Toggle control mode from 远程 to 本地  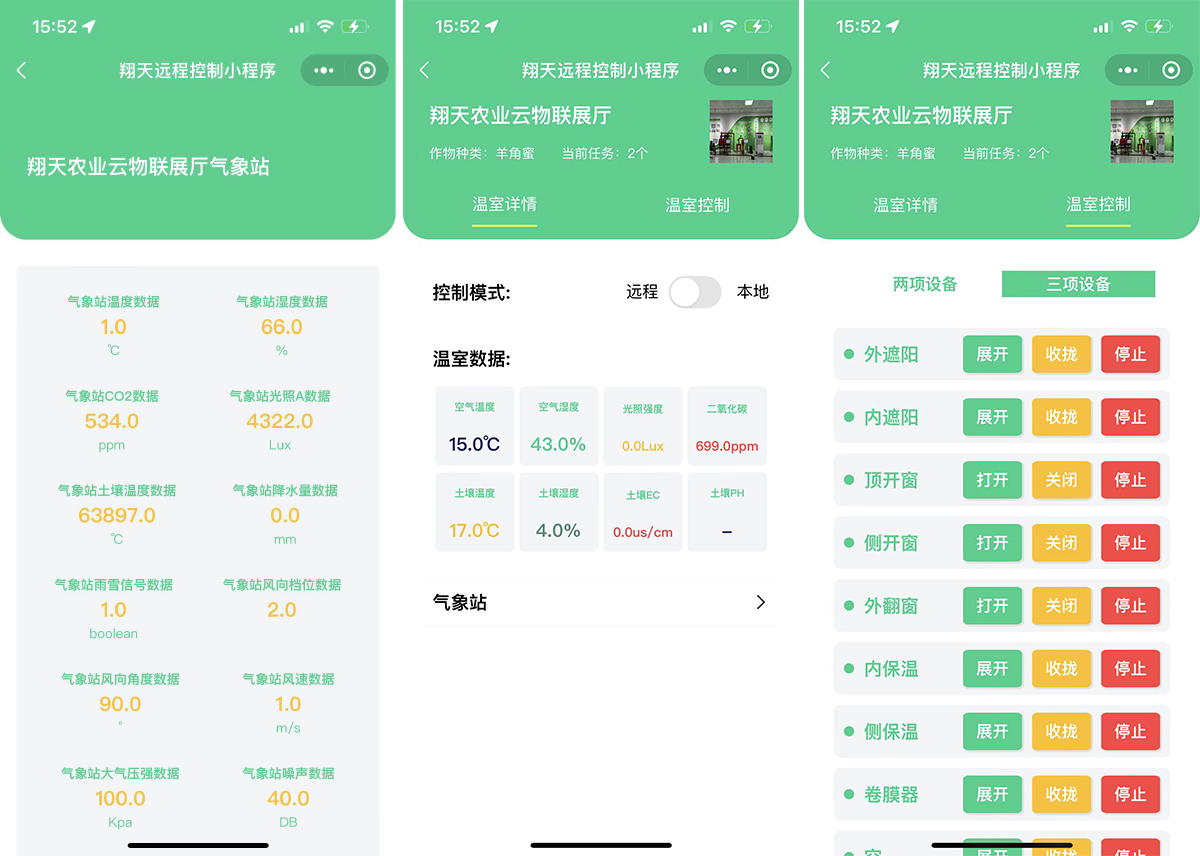(695, 292)
